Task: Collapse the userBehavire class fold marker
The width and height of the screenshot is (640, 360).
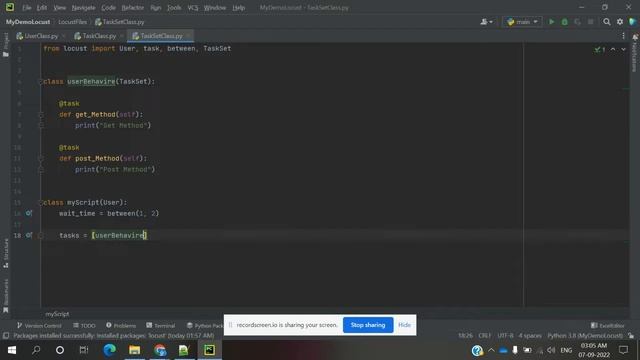Action: point(41,82)
